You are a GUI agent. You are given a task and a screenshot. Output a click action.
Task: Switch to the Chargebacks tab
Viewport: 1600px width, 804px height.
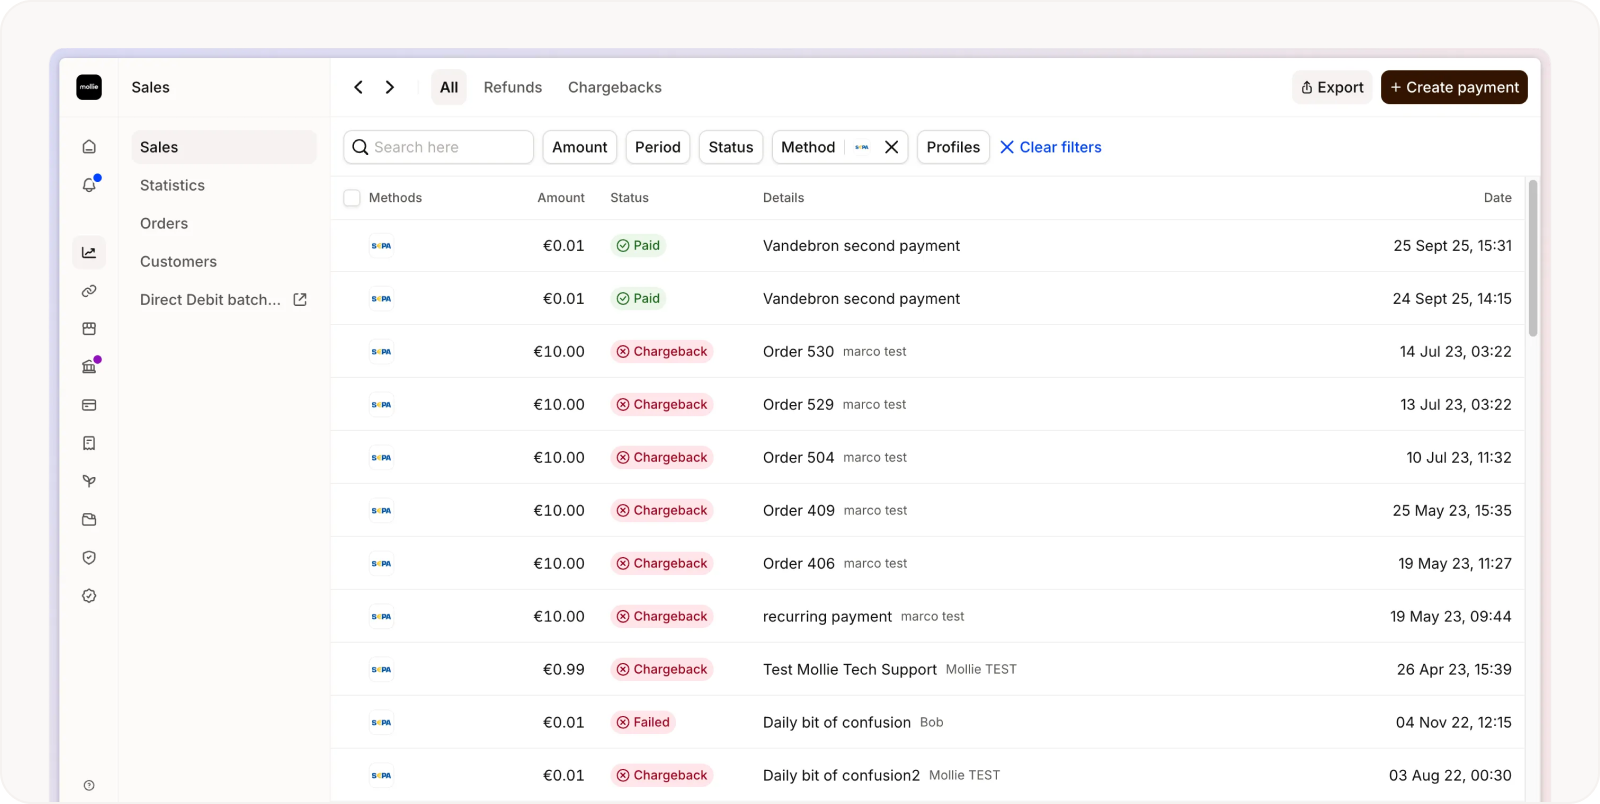click(614, 87)
